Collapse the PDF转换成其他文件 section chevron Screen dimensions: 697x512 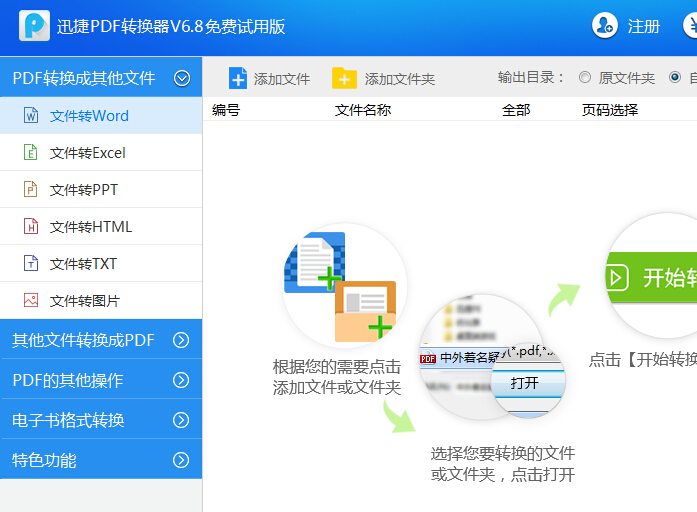coord(182,78)
